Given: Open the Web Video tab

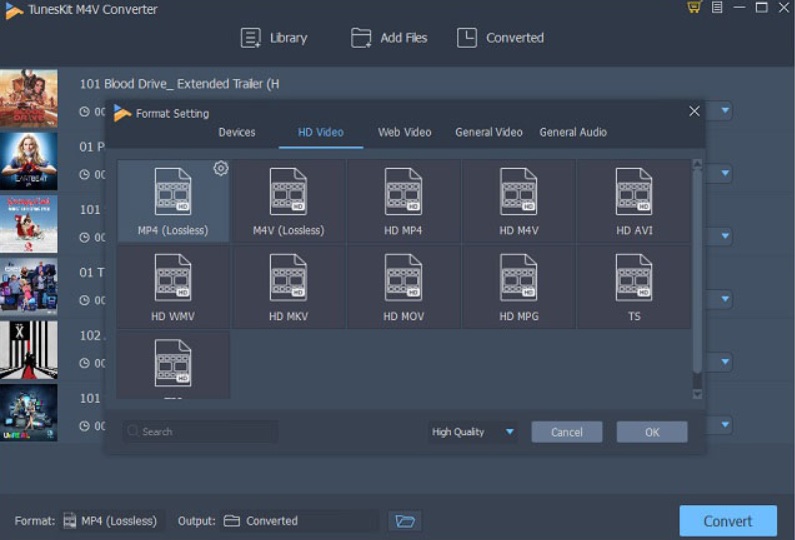Looking at the screenshot, I should click(x=405, y=132).
